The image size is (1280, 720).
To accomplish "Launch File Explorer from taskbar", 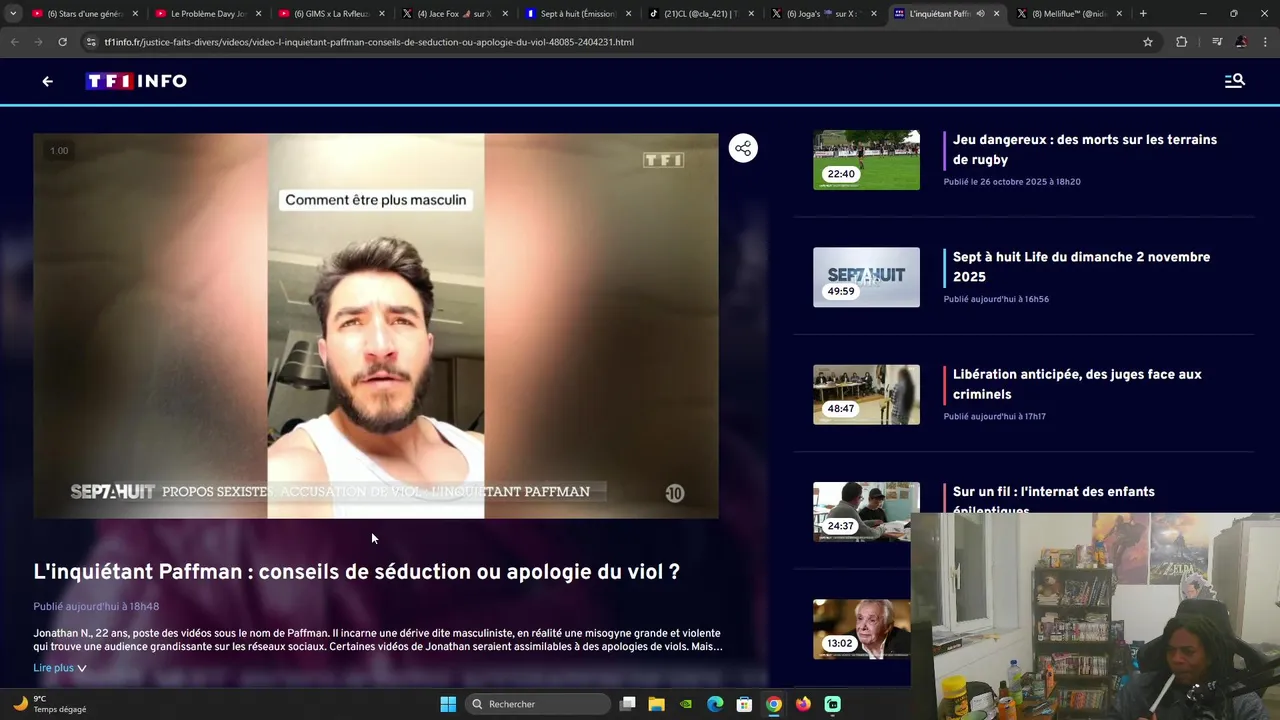I will point(657,704).
